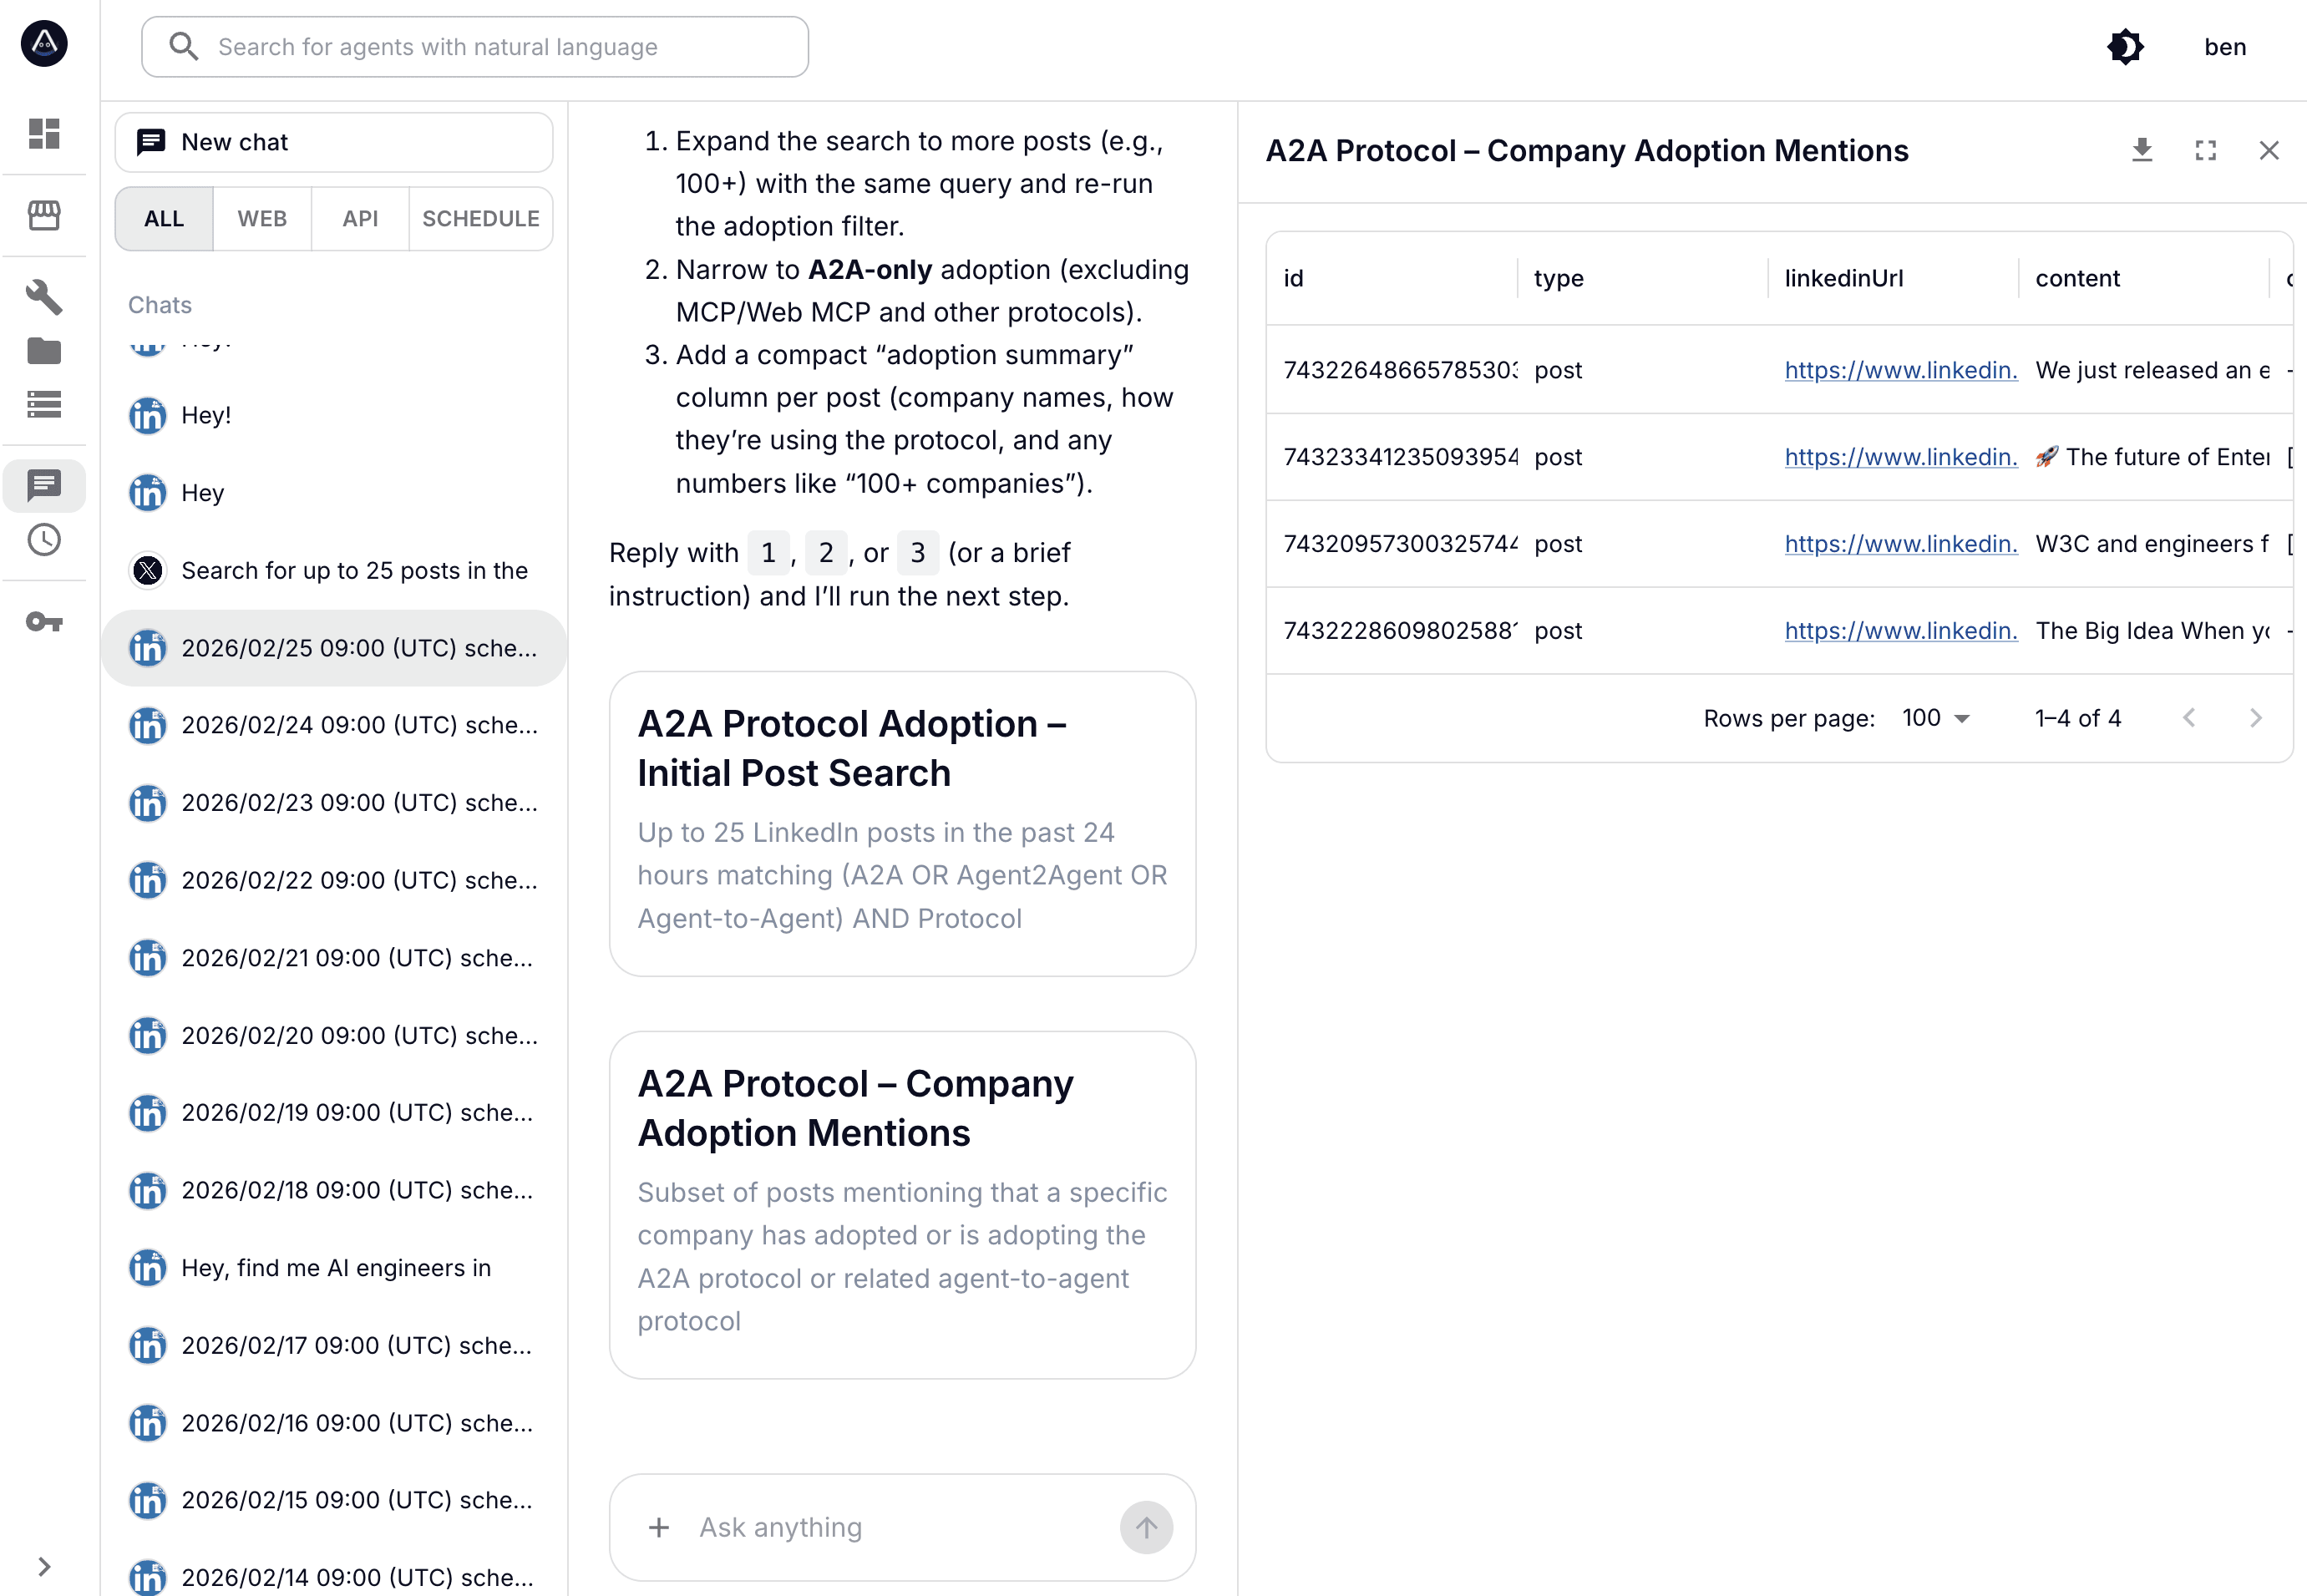Viewport: 2307px width, 1596px height.
Task: Toggle dark mode theme
Action: tap(2125, 47)
